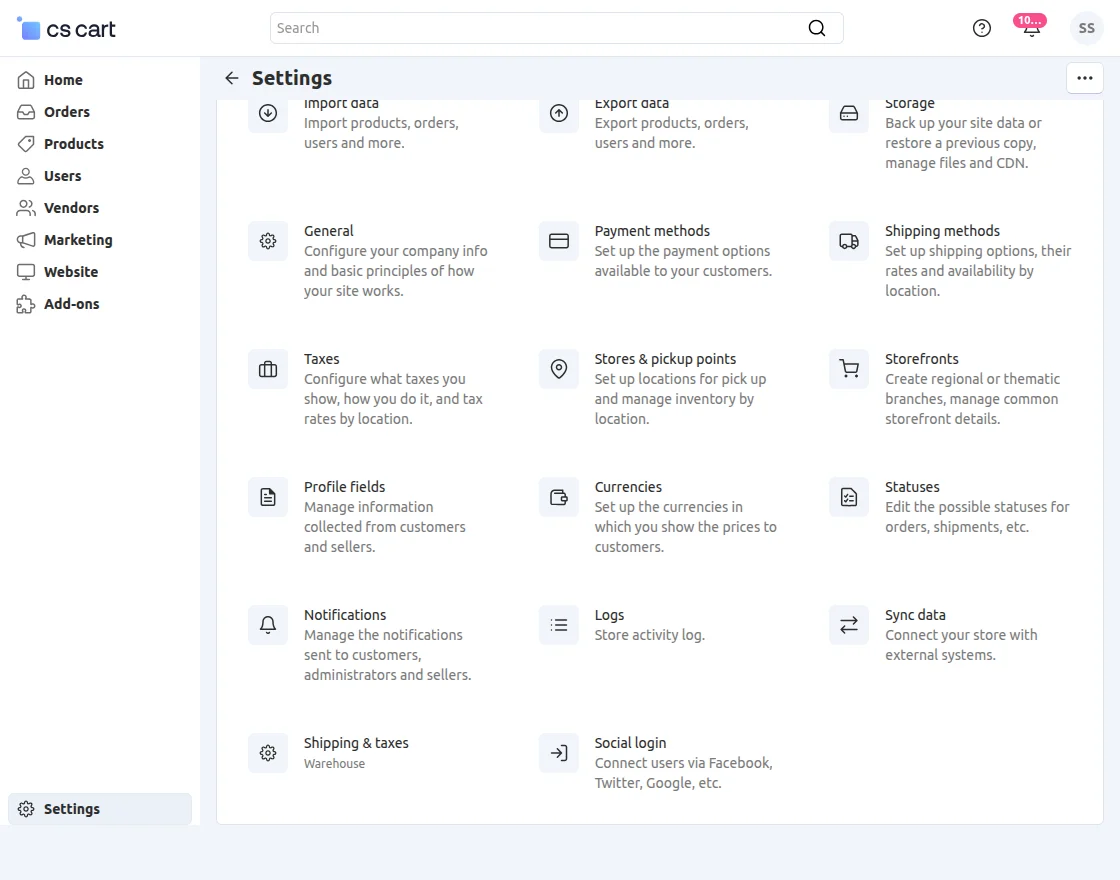Open the Sync data arrows icon
This screenshot has height=880, width=1120.
(848, 625)
